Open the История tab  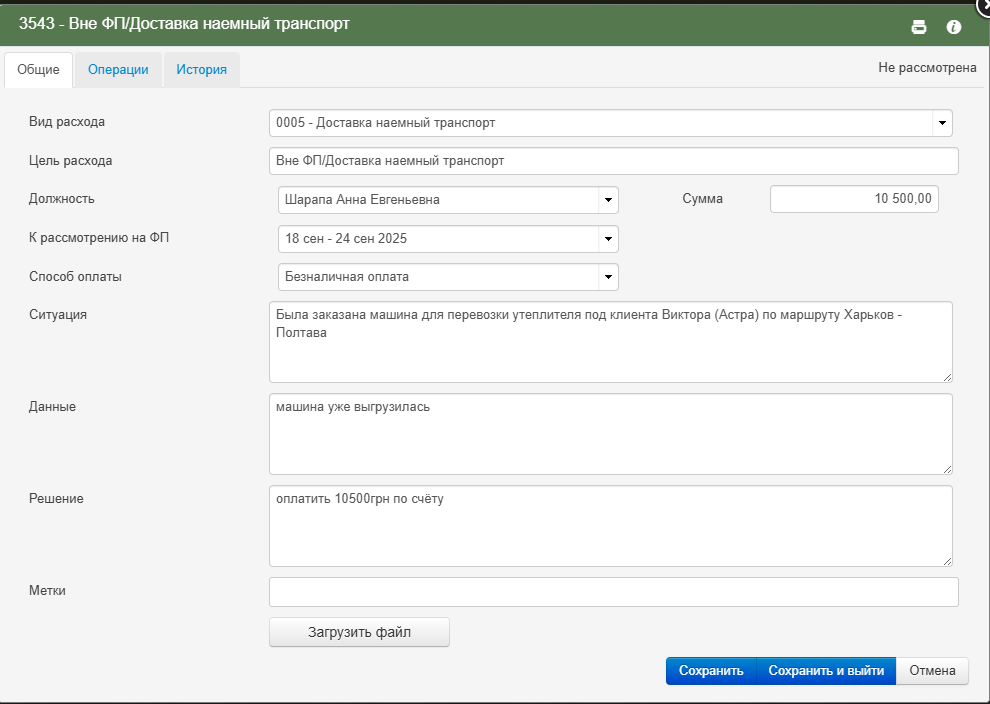(201, 69)
